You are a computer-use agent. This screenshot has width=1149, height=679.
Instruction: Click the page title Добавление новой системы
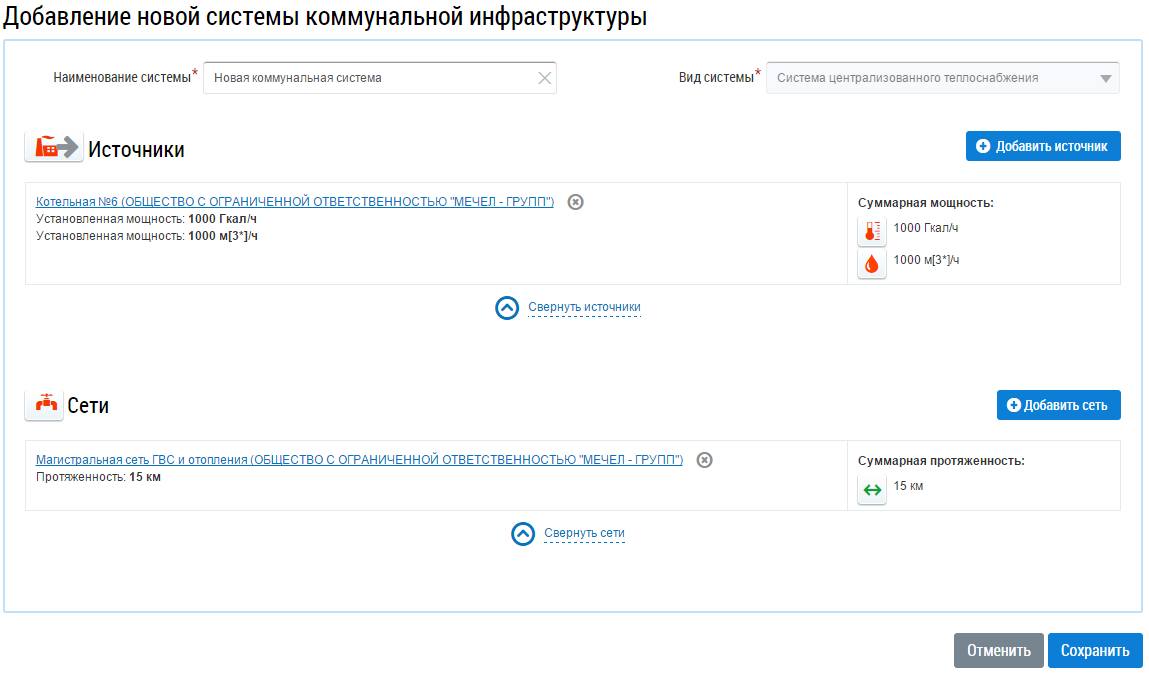325,16
